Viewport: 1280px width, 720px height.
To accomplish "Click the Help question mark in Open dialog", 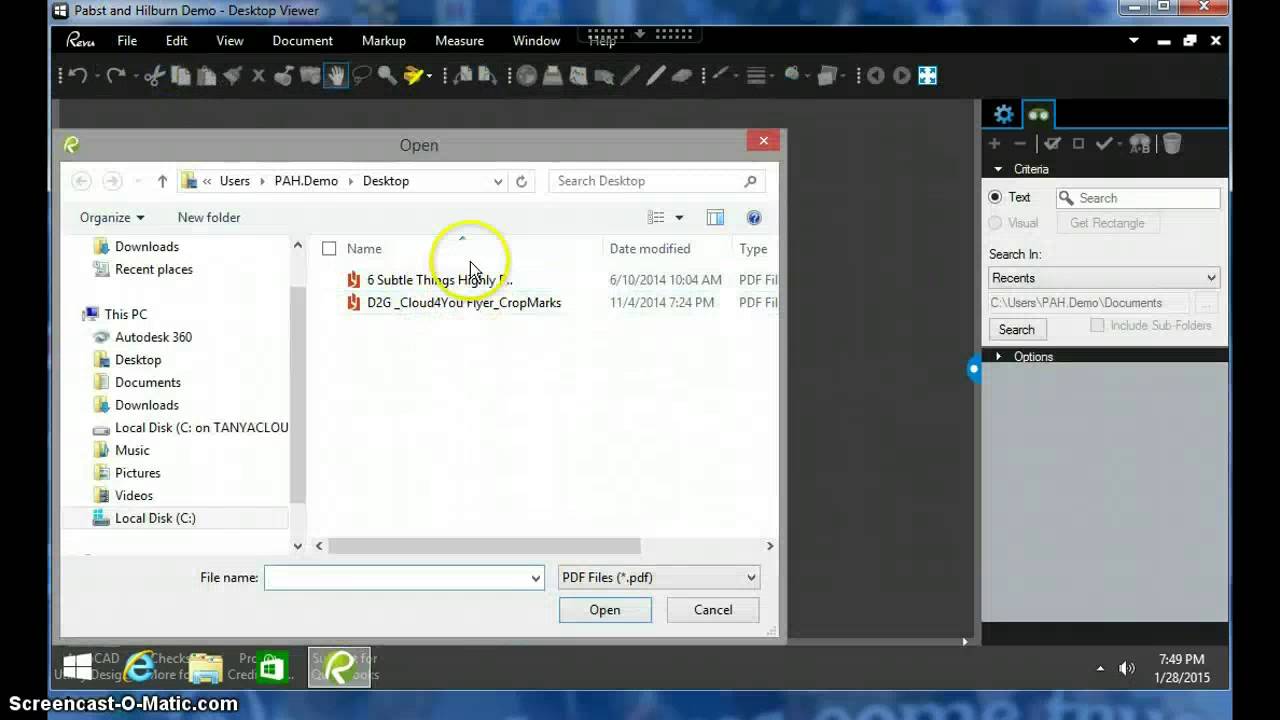I will click(x=754, y=217).
